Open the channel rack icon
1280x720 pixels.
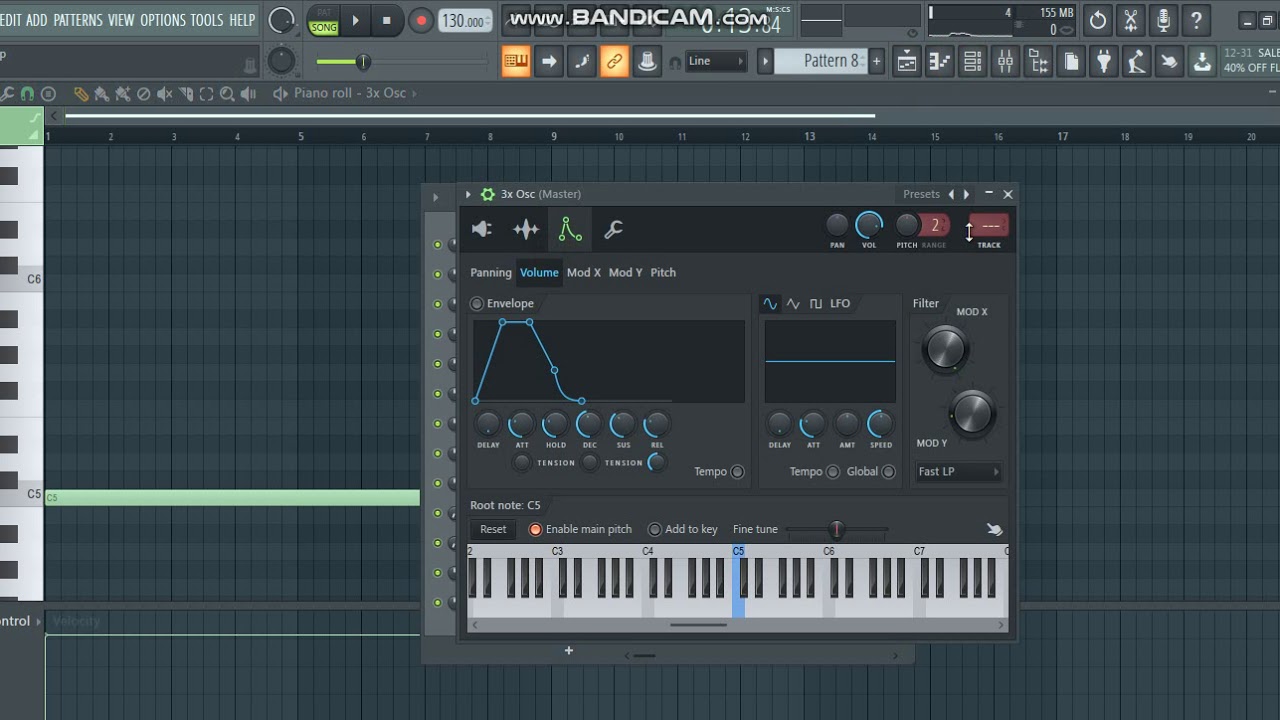972,61
